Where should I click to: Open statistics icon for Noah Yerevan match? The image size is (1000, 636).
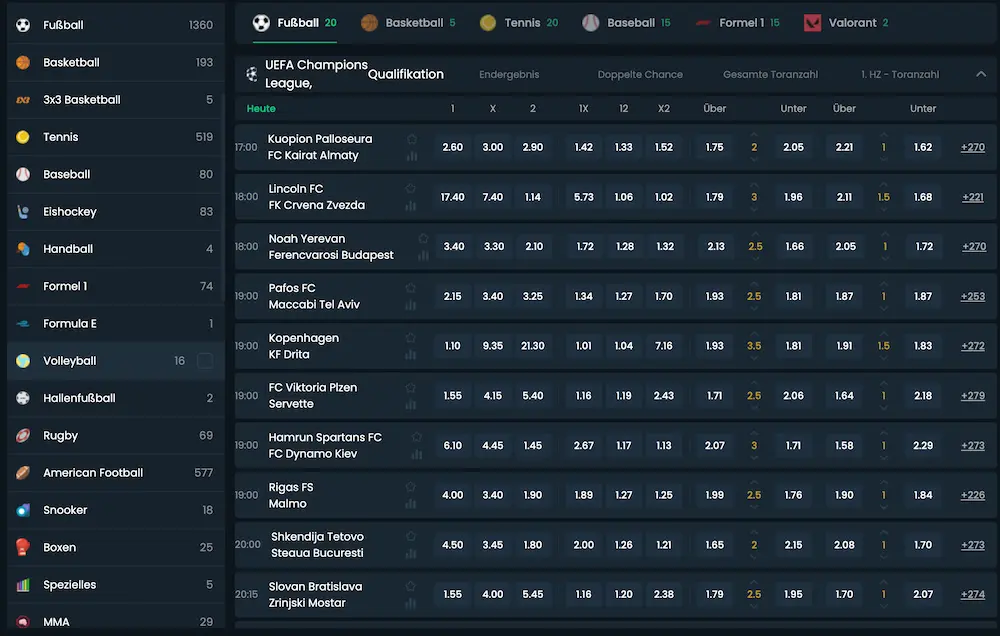point(423,255)
